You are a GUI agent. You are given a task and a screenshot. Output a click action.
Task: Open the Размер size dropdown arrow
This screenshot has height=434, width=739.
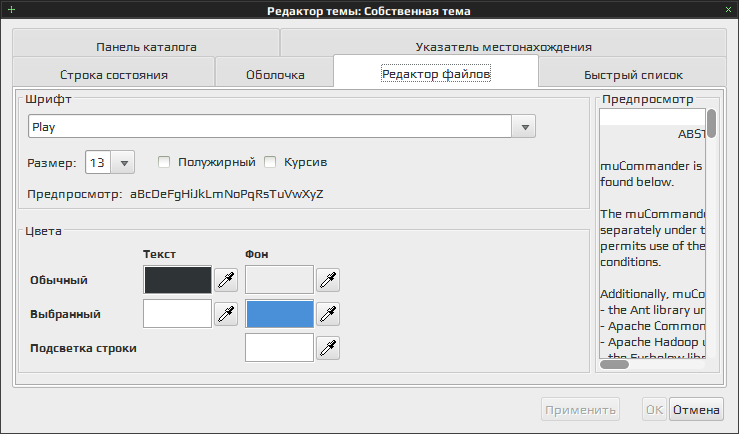coord(124,163)
